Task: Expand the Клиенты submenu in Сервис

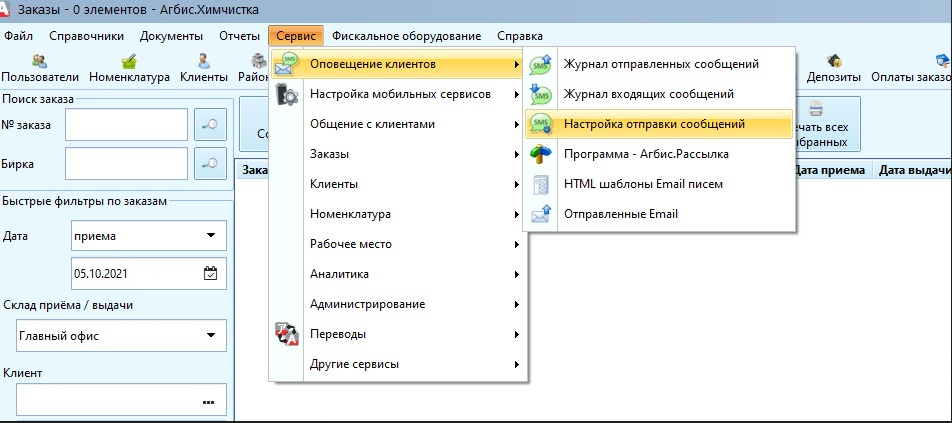Action: point(398,184)
